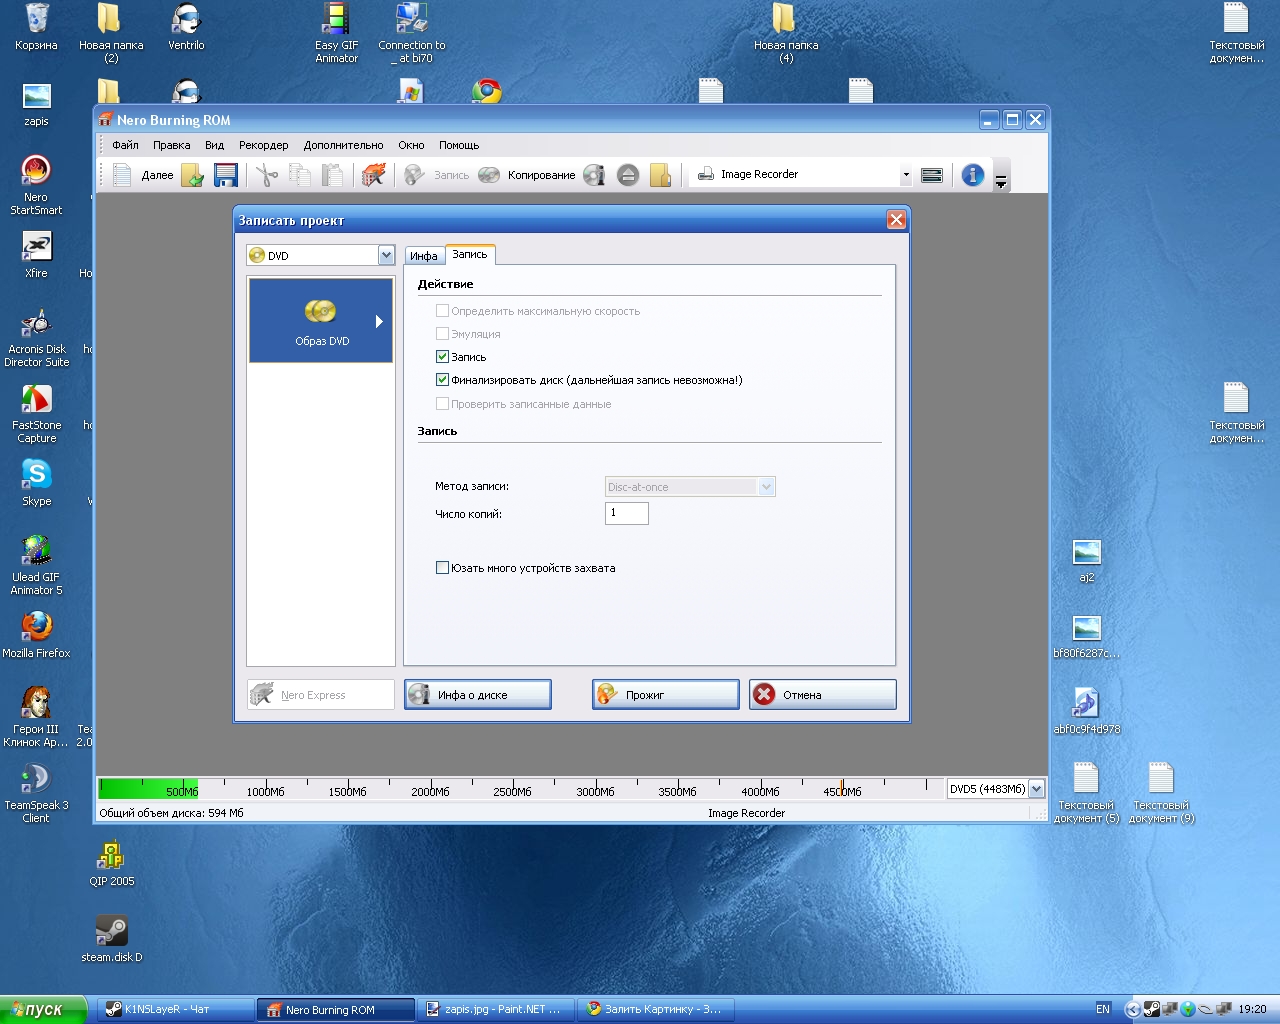Click the Disc Info icon next to Копирование
The image size is (1280, 1024).
pos(594,175)
